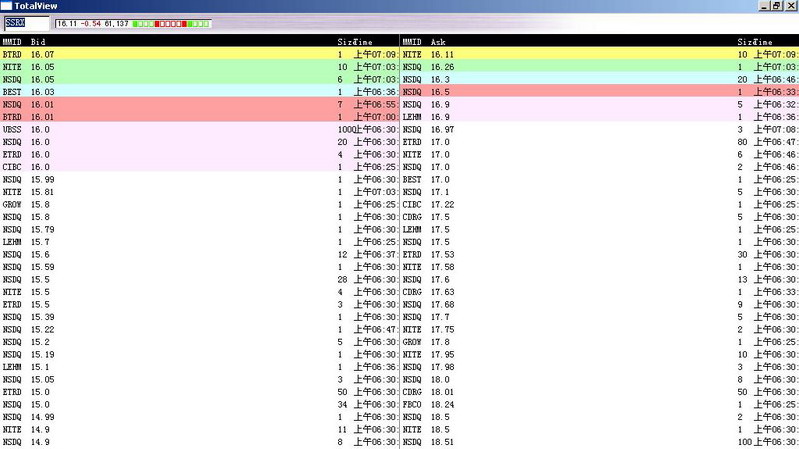
Task: Select the NSDQ ask row at 17.1
Action: (x=600, y=192)
